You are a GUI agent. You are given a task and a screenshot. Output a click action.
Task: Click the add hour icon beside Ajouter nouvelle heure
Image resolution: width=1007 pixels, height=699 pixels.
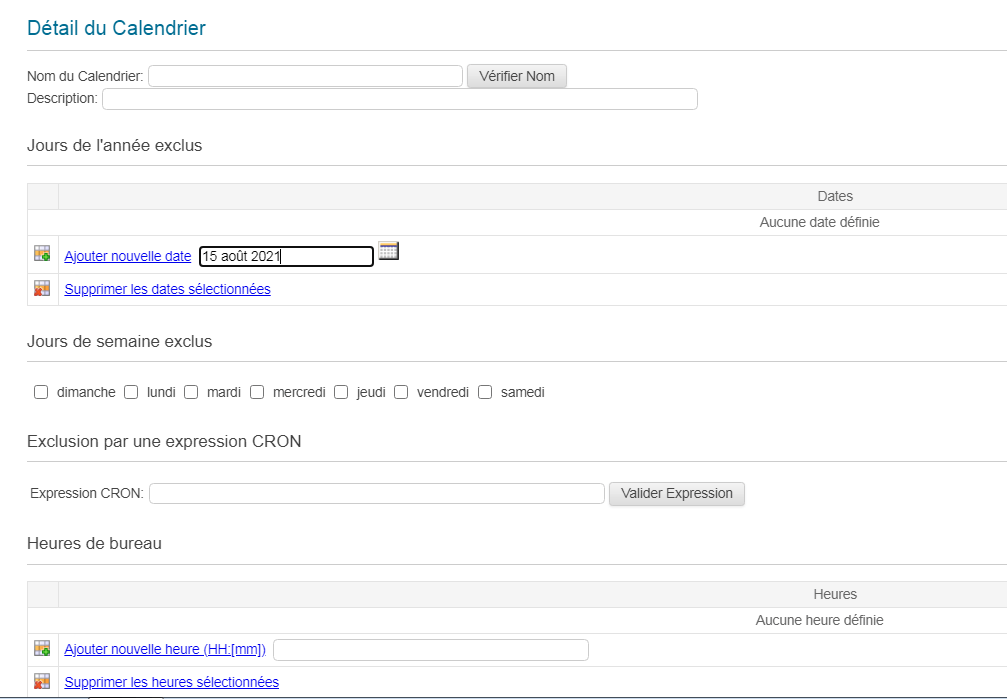(x=42, y=649)
